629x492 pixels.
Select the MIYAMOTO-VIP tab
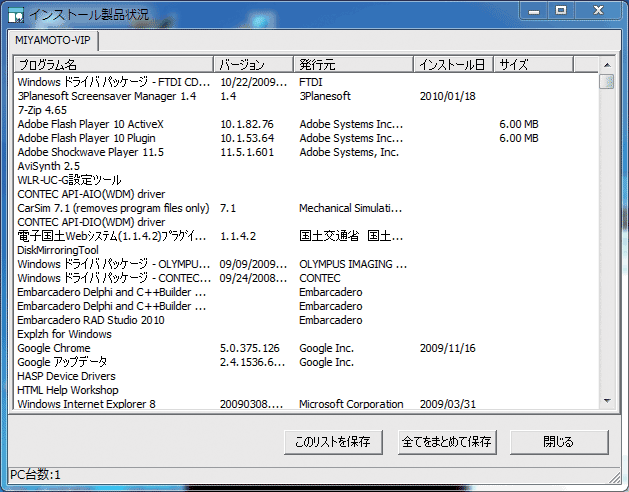53,41
